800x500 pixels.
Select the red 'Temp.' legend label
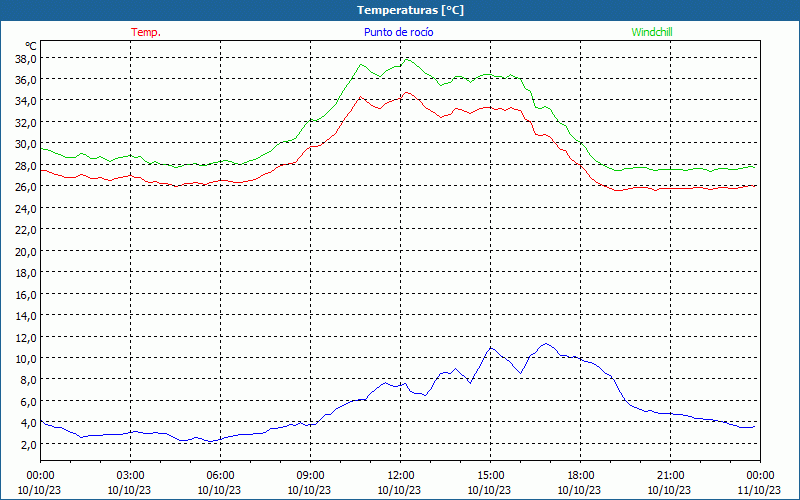[146, 32]
